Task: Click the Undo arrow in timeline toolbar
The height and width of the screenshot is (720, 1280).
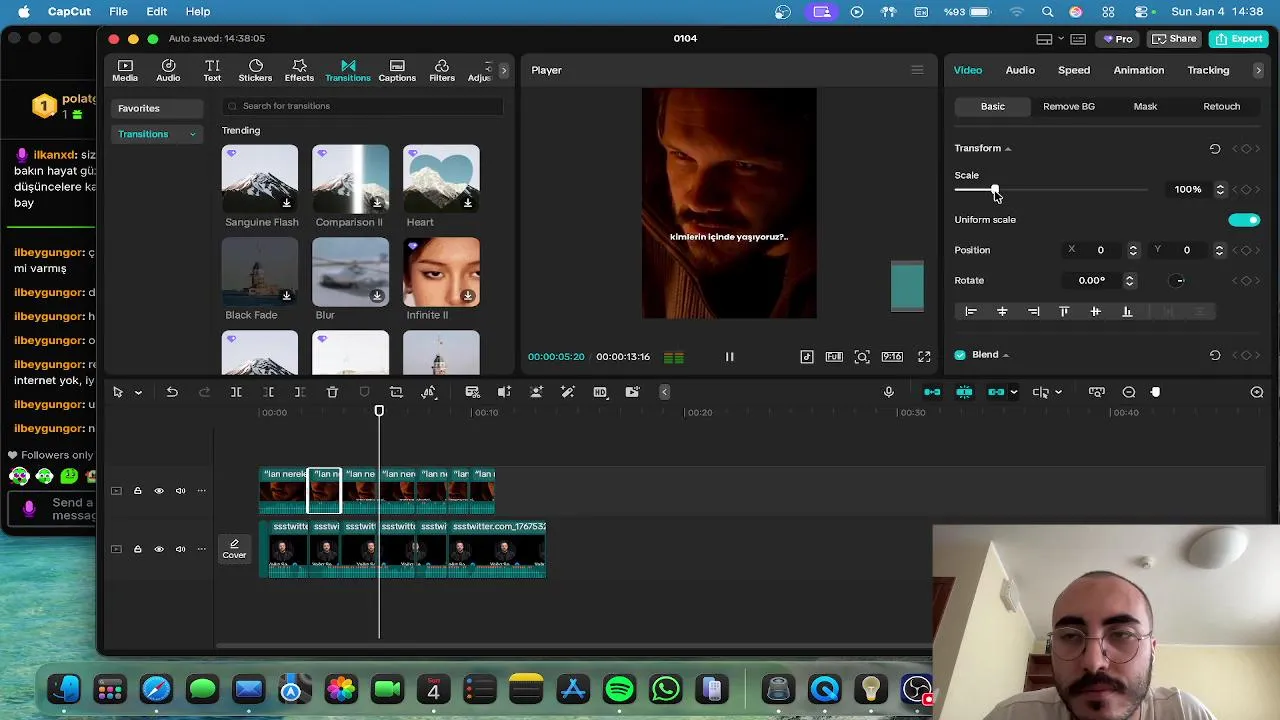Action: (172, 392)
